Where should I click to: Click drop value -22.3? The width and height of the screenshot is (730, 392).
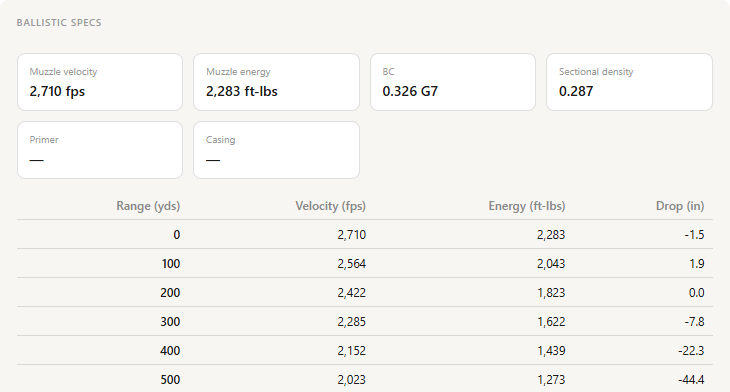point(691,351)
